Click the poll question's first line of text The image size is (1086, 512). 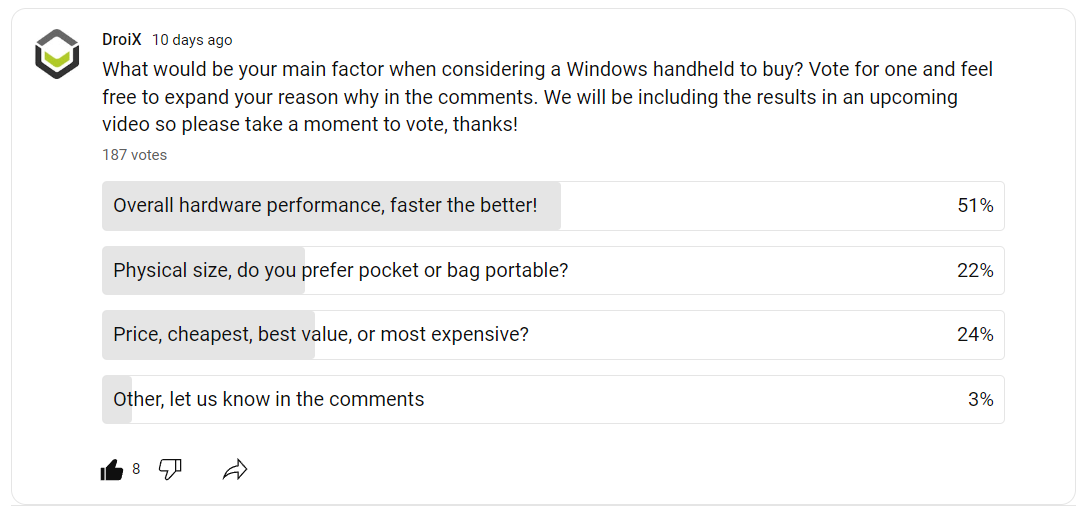547,70
